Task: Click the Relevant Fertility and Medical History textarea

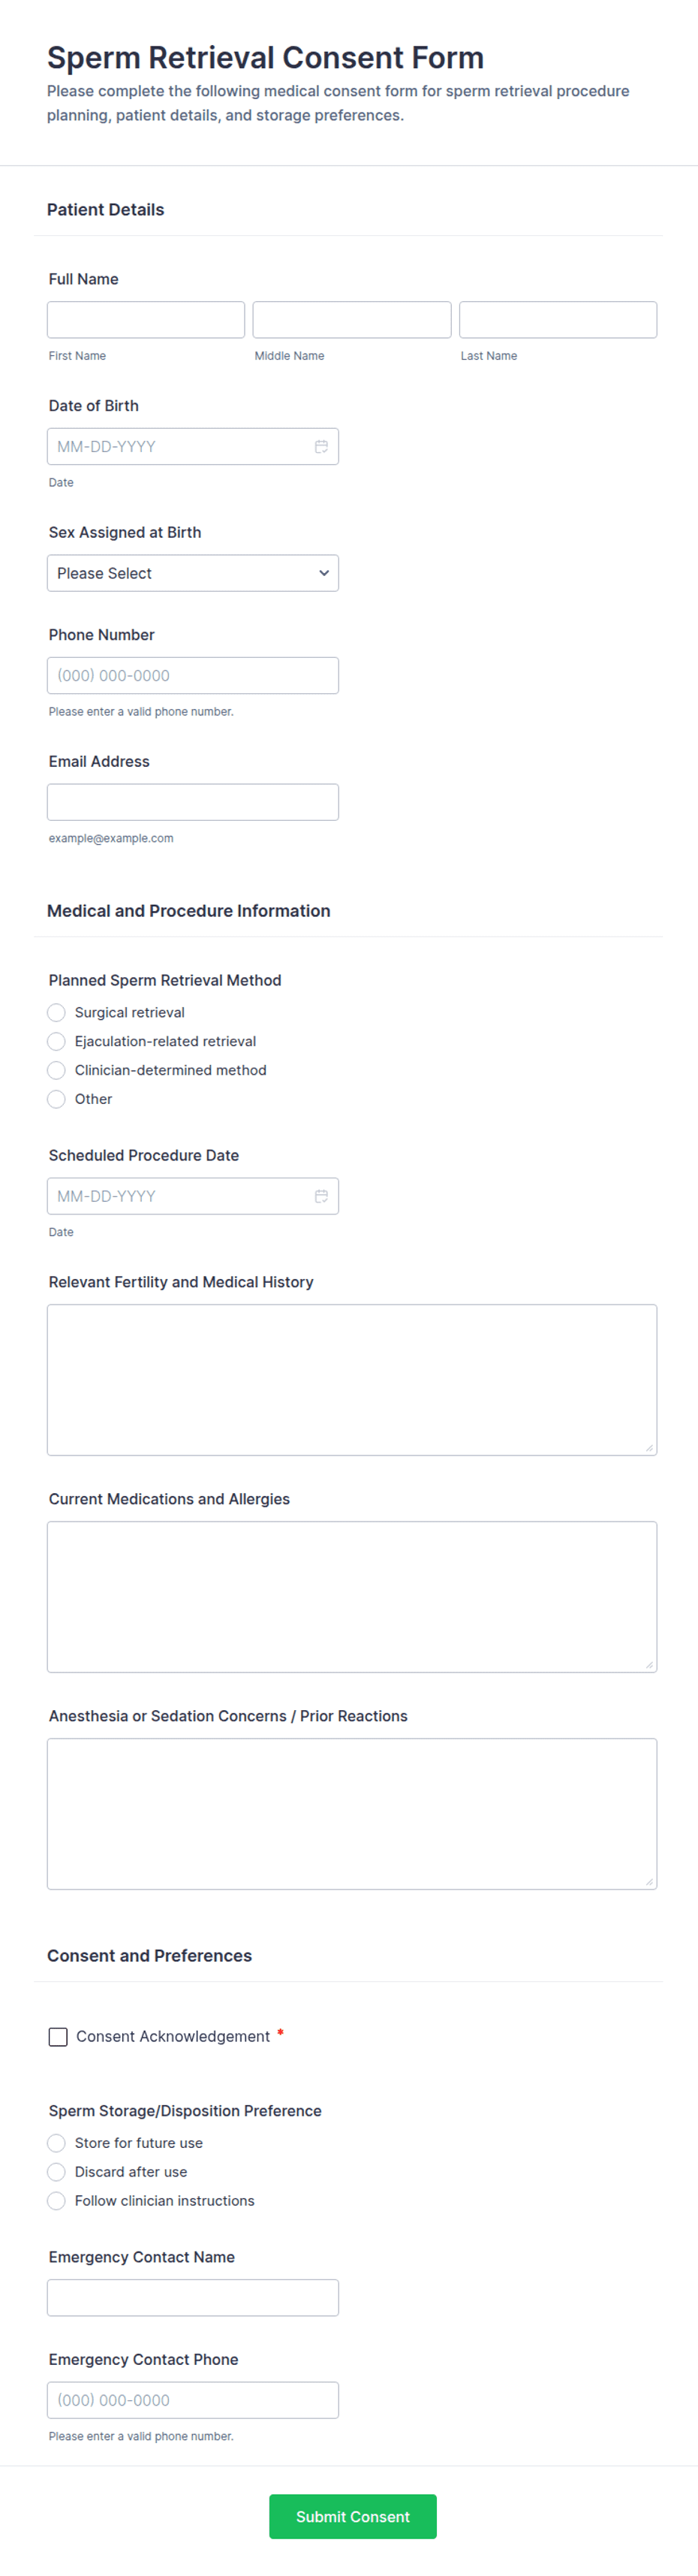Action: tap(351, 1378)
